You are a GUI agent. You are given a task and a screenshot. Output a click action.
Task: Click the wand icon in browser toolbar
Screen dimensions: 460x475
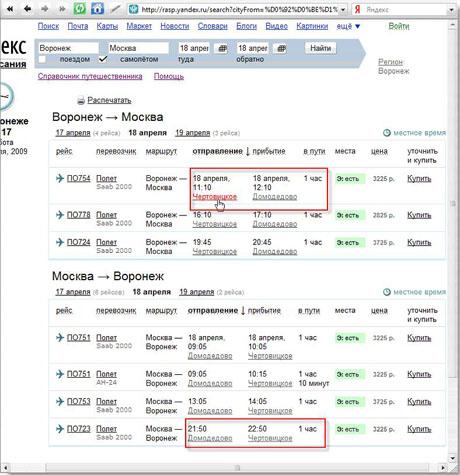(116, 9)
